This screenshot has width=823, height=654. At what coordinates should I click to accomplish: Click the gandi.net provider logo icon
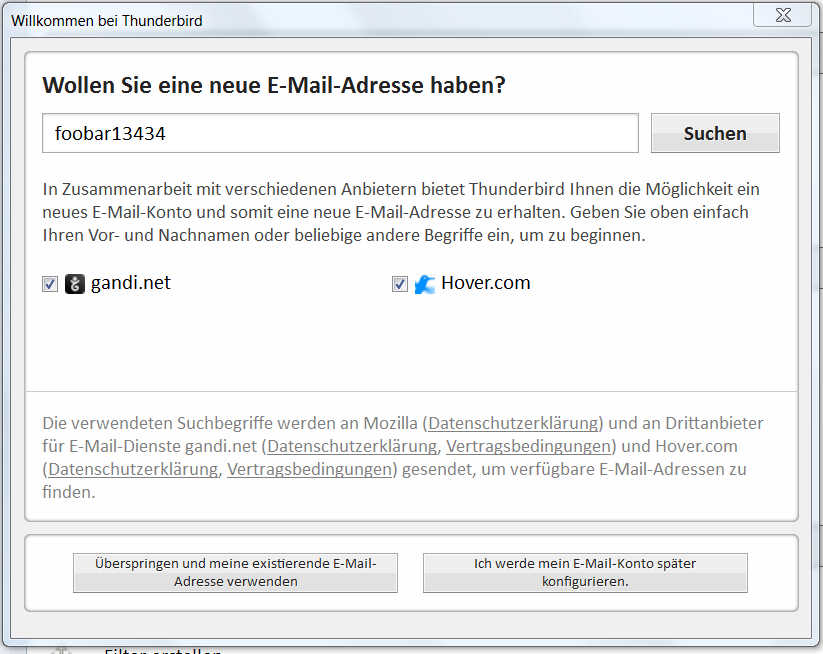[x=75, y=284]
